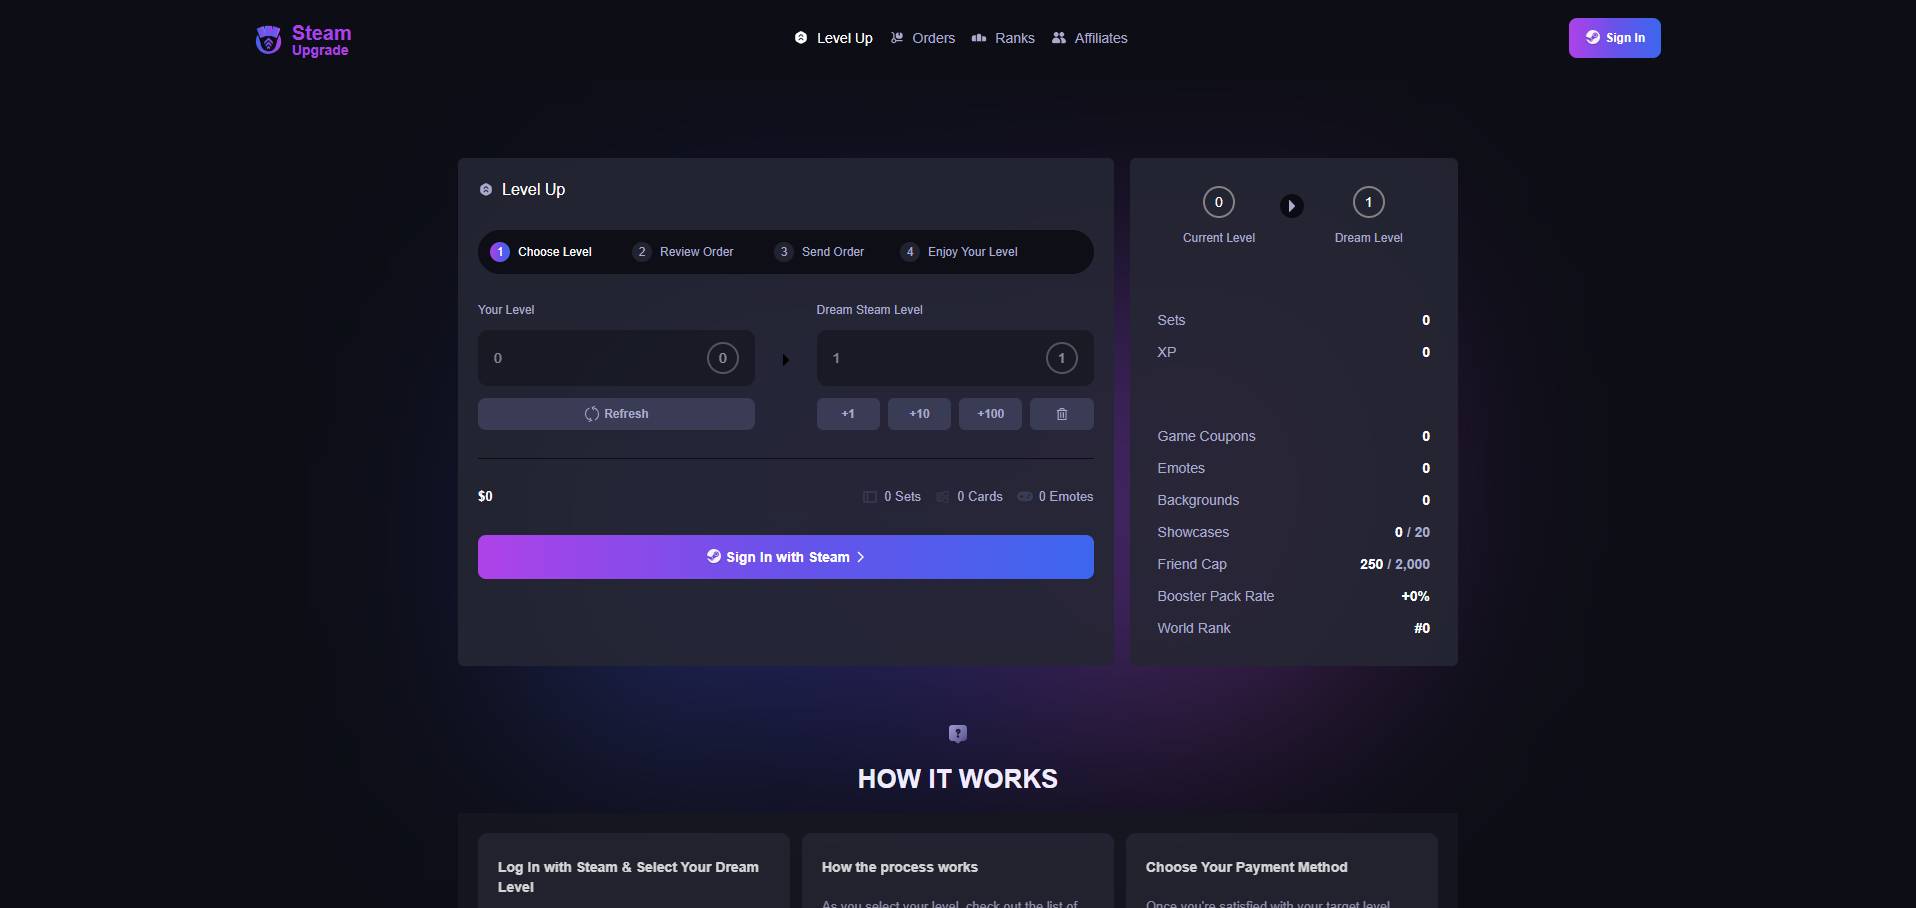Viewport: 1916px width, 908px height.
Task: Click the trash icon to reset dream level
Action: pyautogui.click(x=1061, y=414)
